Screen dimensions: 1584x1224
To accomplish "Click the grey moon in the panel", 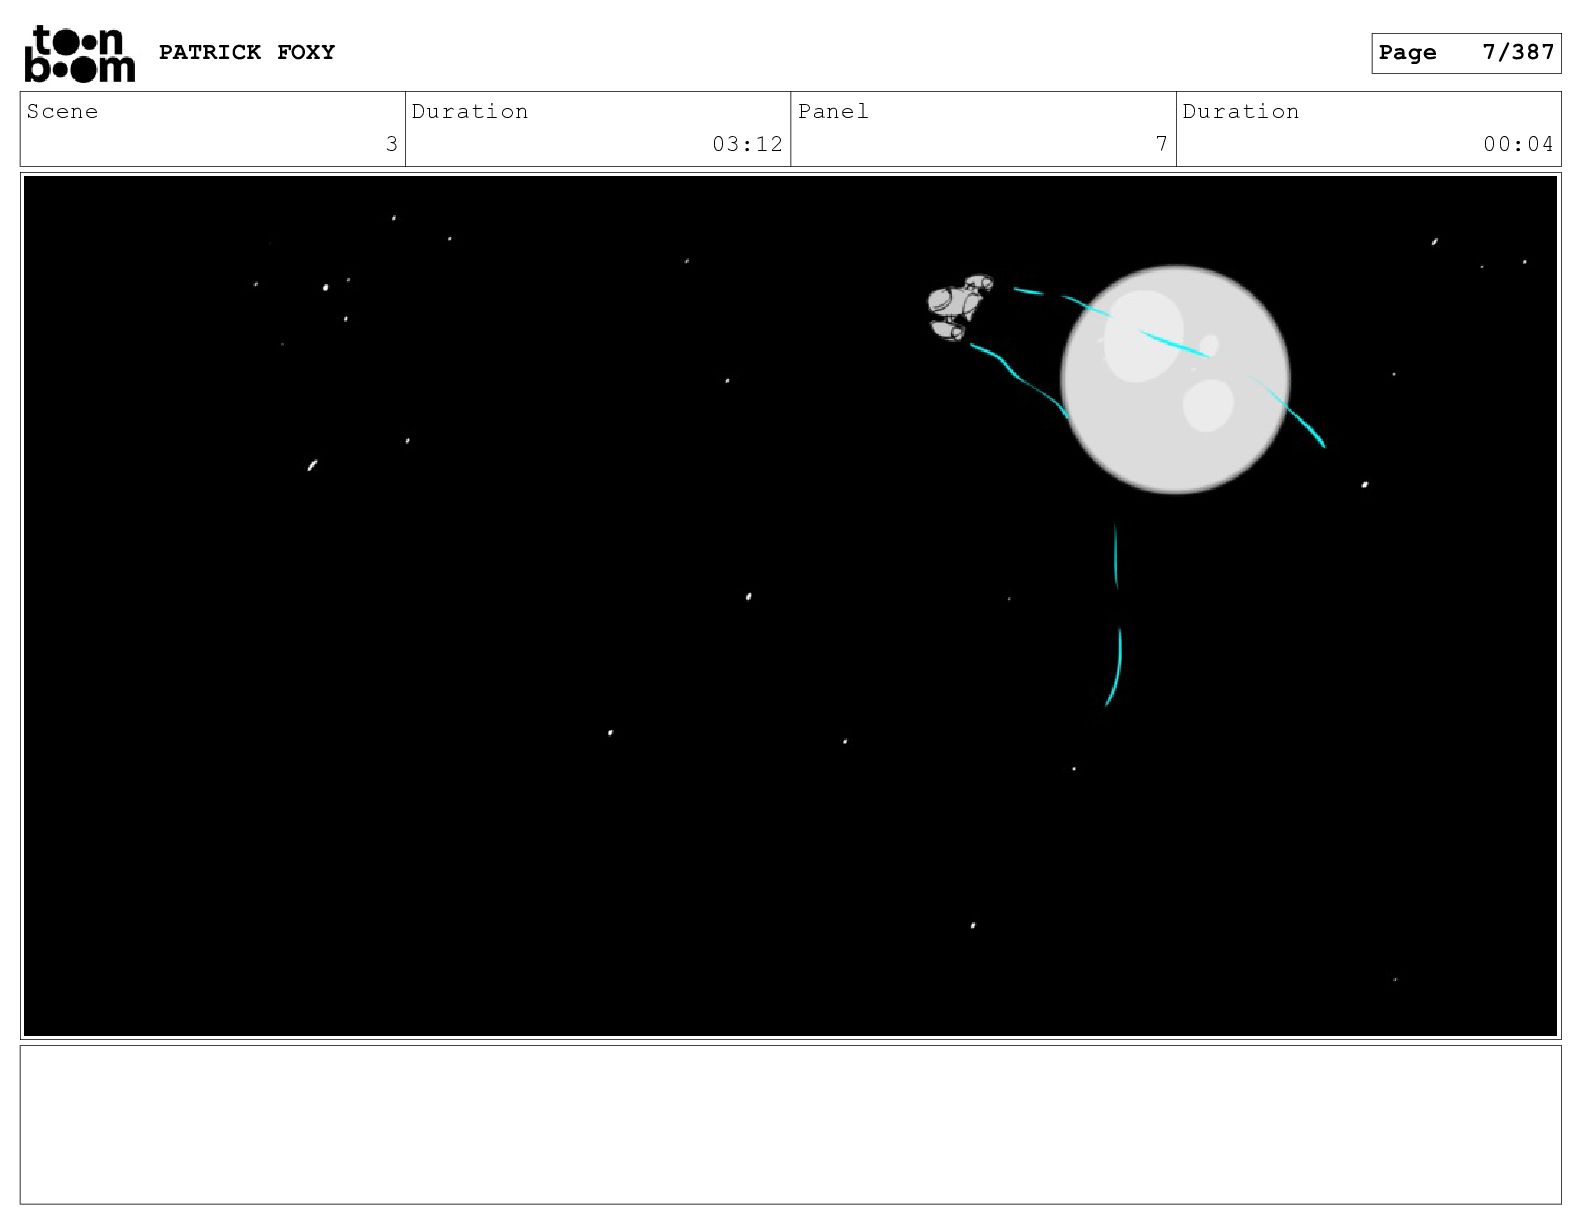I will click(1175, 379).
